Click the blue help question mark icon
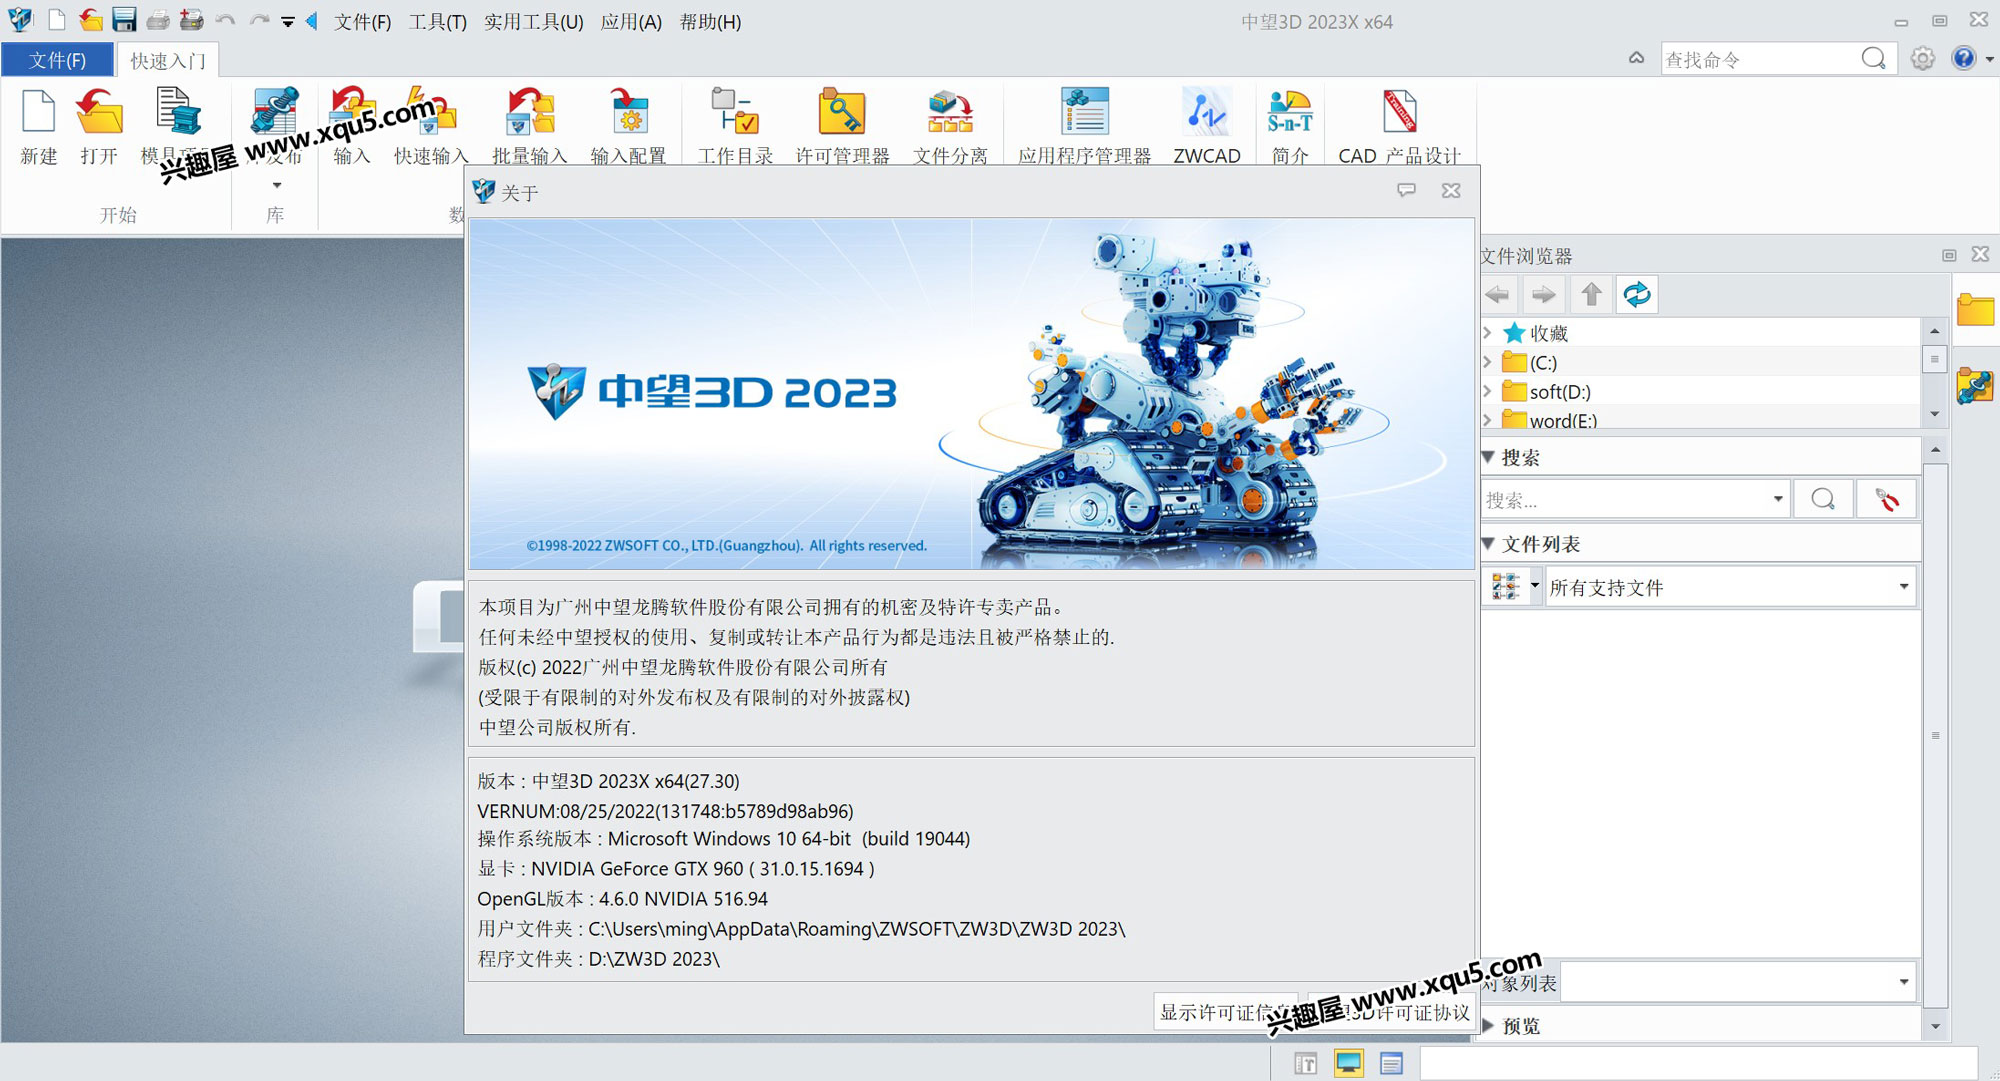 click(x=1963, y=58)
